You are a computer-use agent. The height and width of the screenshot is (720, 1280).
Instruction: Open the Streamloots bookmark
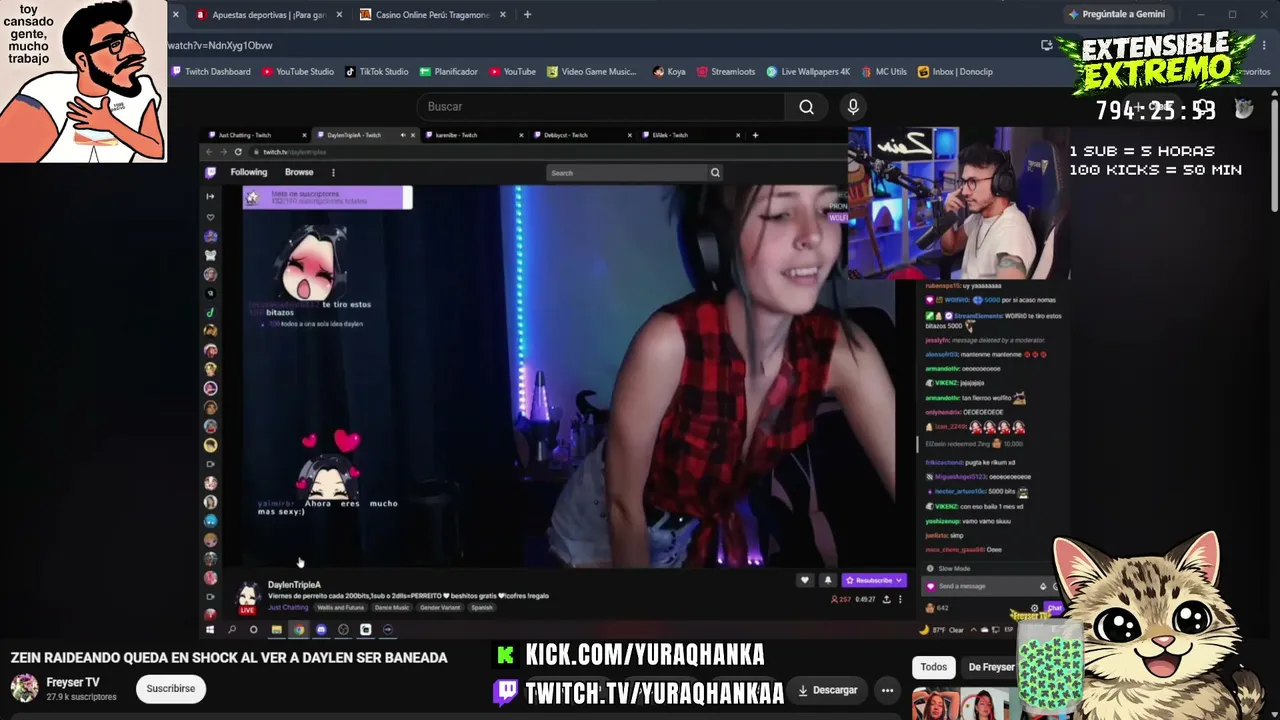[x=726, y=72]
